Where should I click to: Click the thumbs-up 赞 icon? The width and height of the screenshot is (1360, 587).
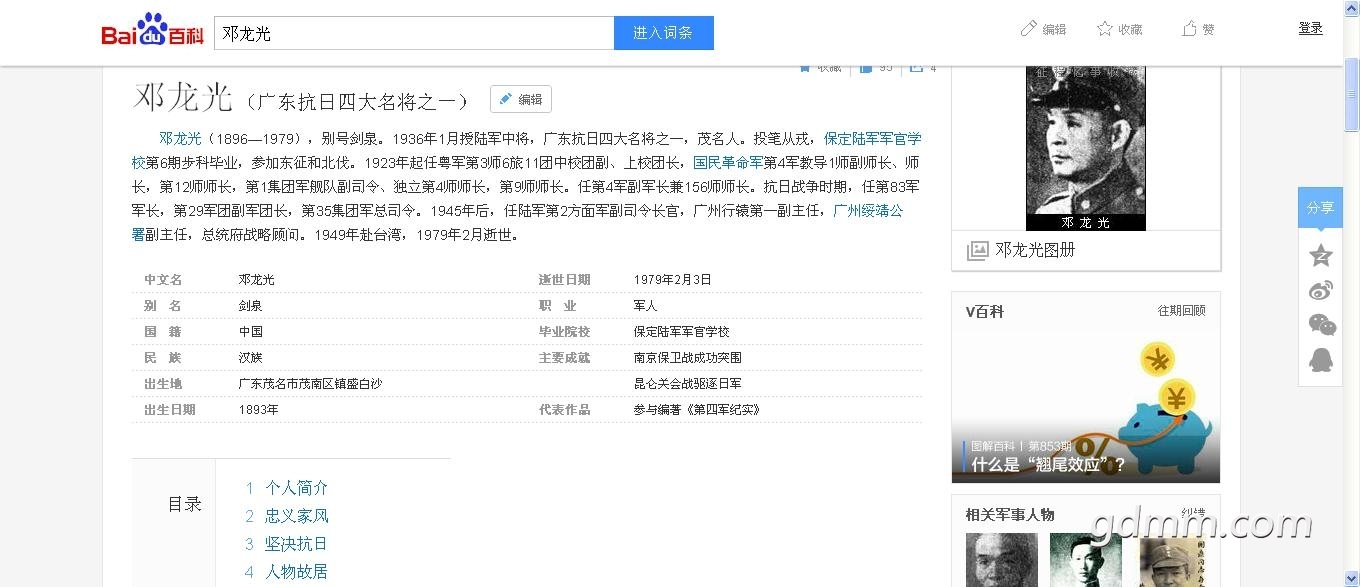tap(1189, 29)
